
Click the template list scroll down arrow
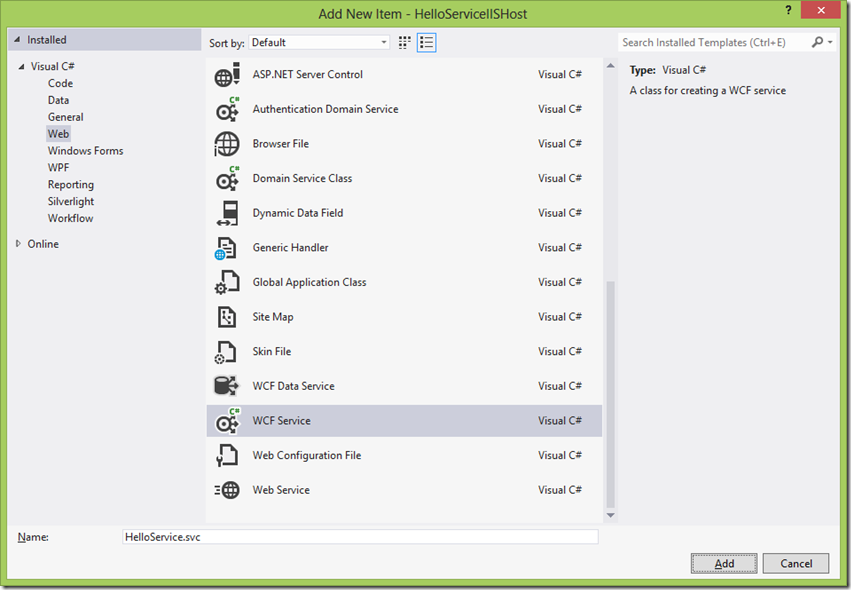pos(611,515)
